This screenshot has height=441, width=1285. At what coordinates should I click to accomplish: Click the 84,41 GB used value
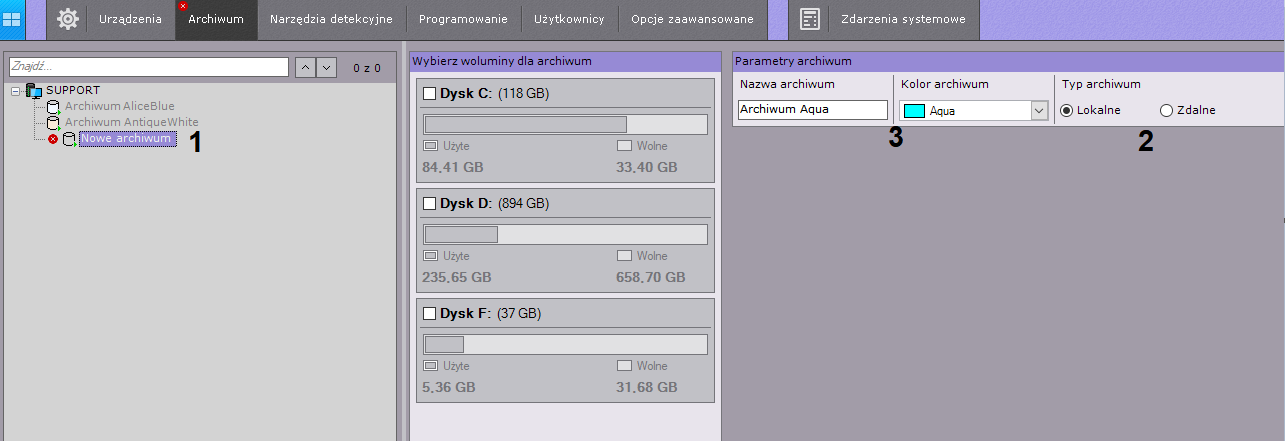tap(453, 167)
